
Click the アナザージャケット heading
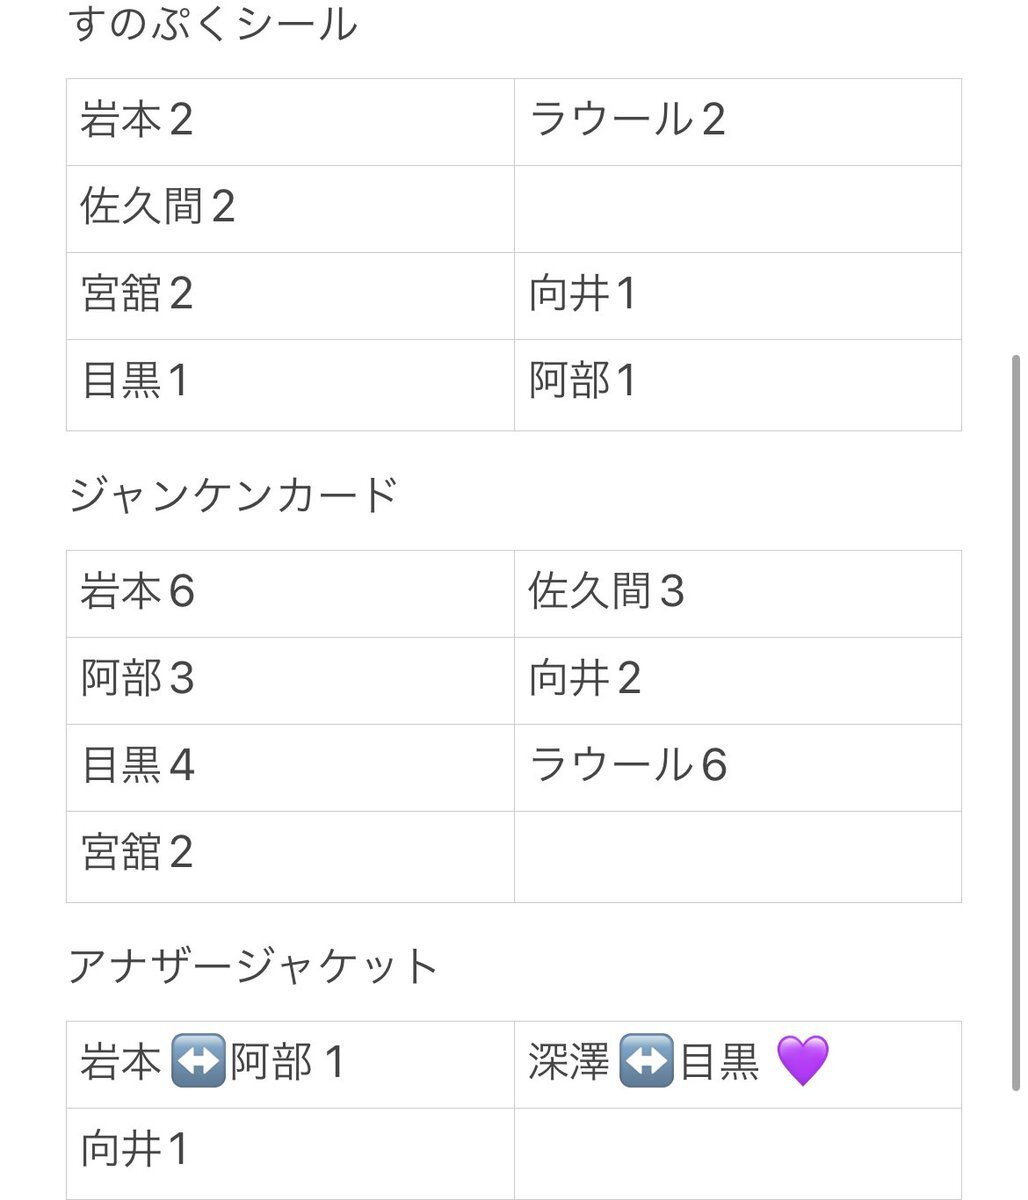coord(253,967)
